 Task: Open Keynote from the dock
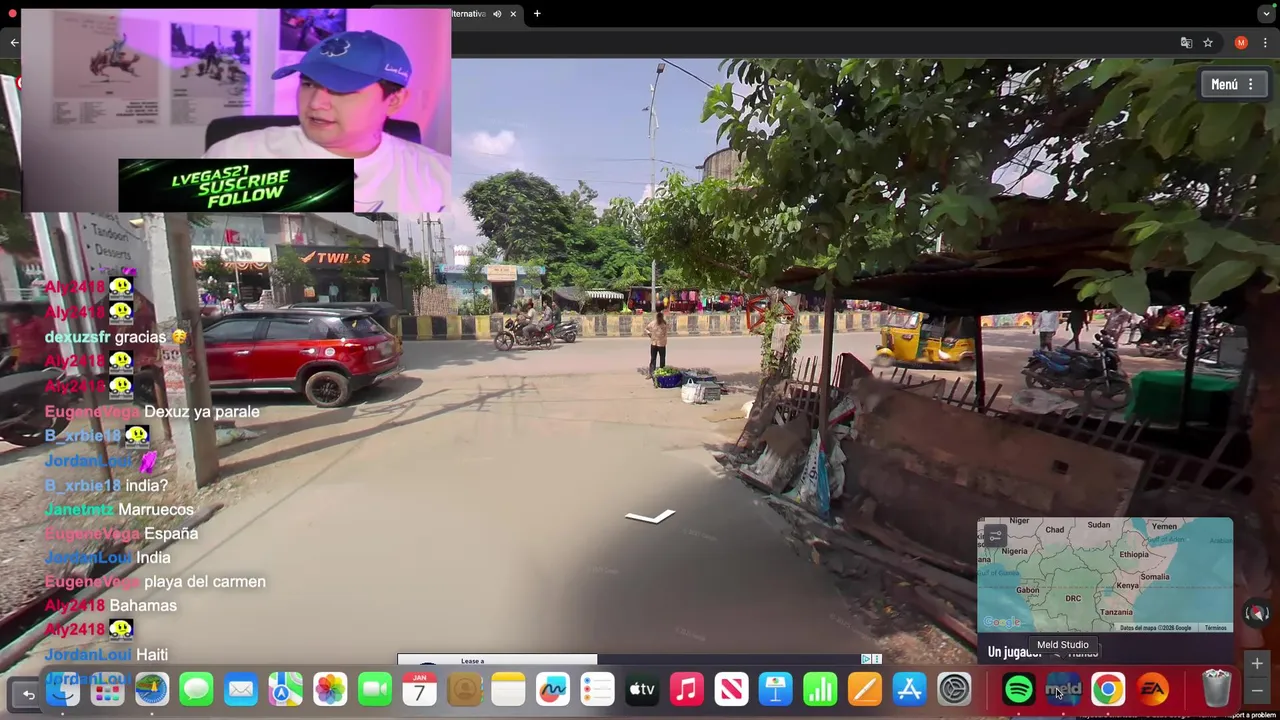[776, 690]
